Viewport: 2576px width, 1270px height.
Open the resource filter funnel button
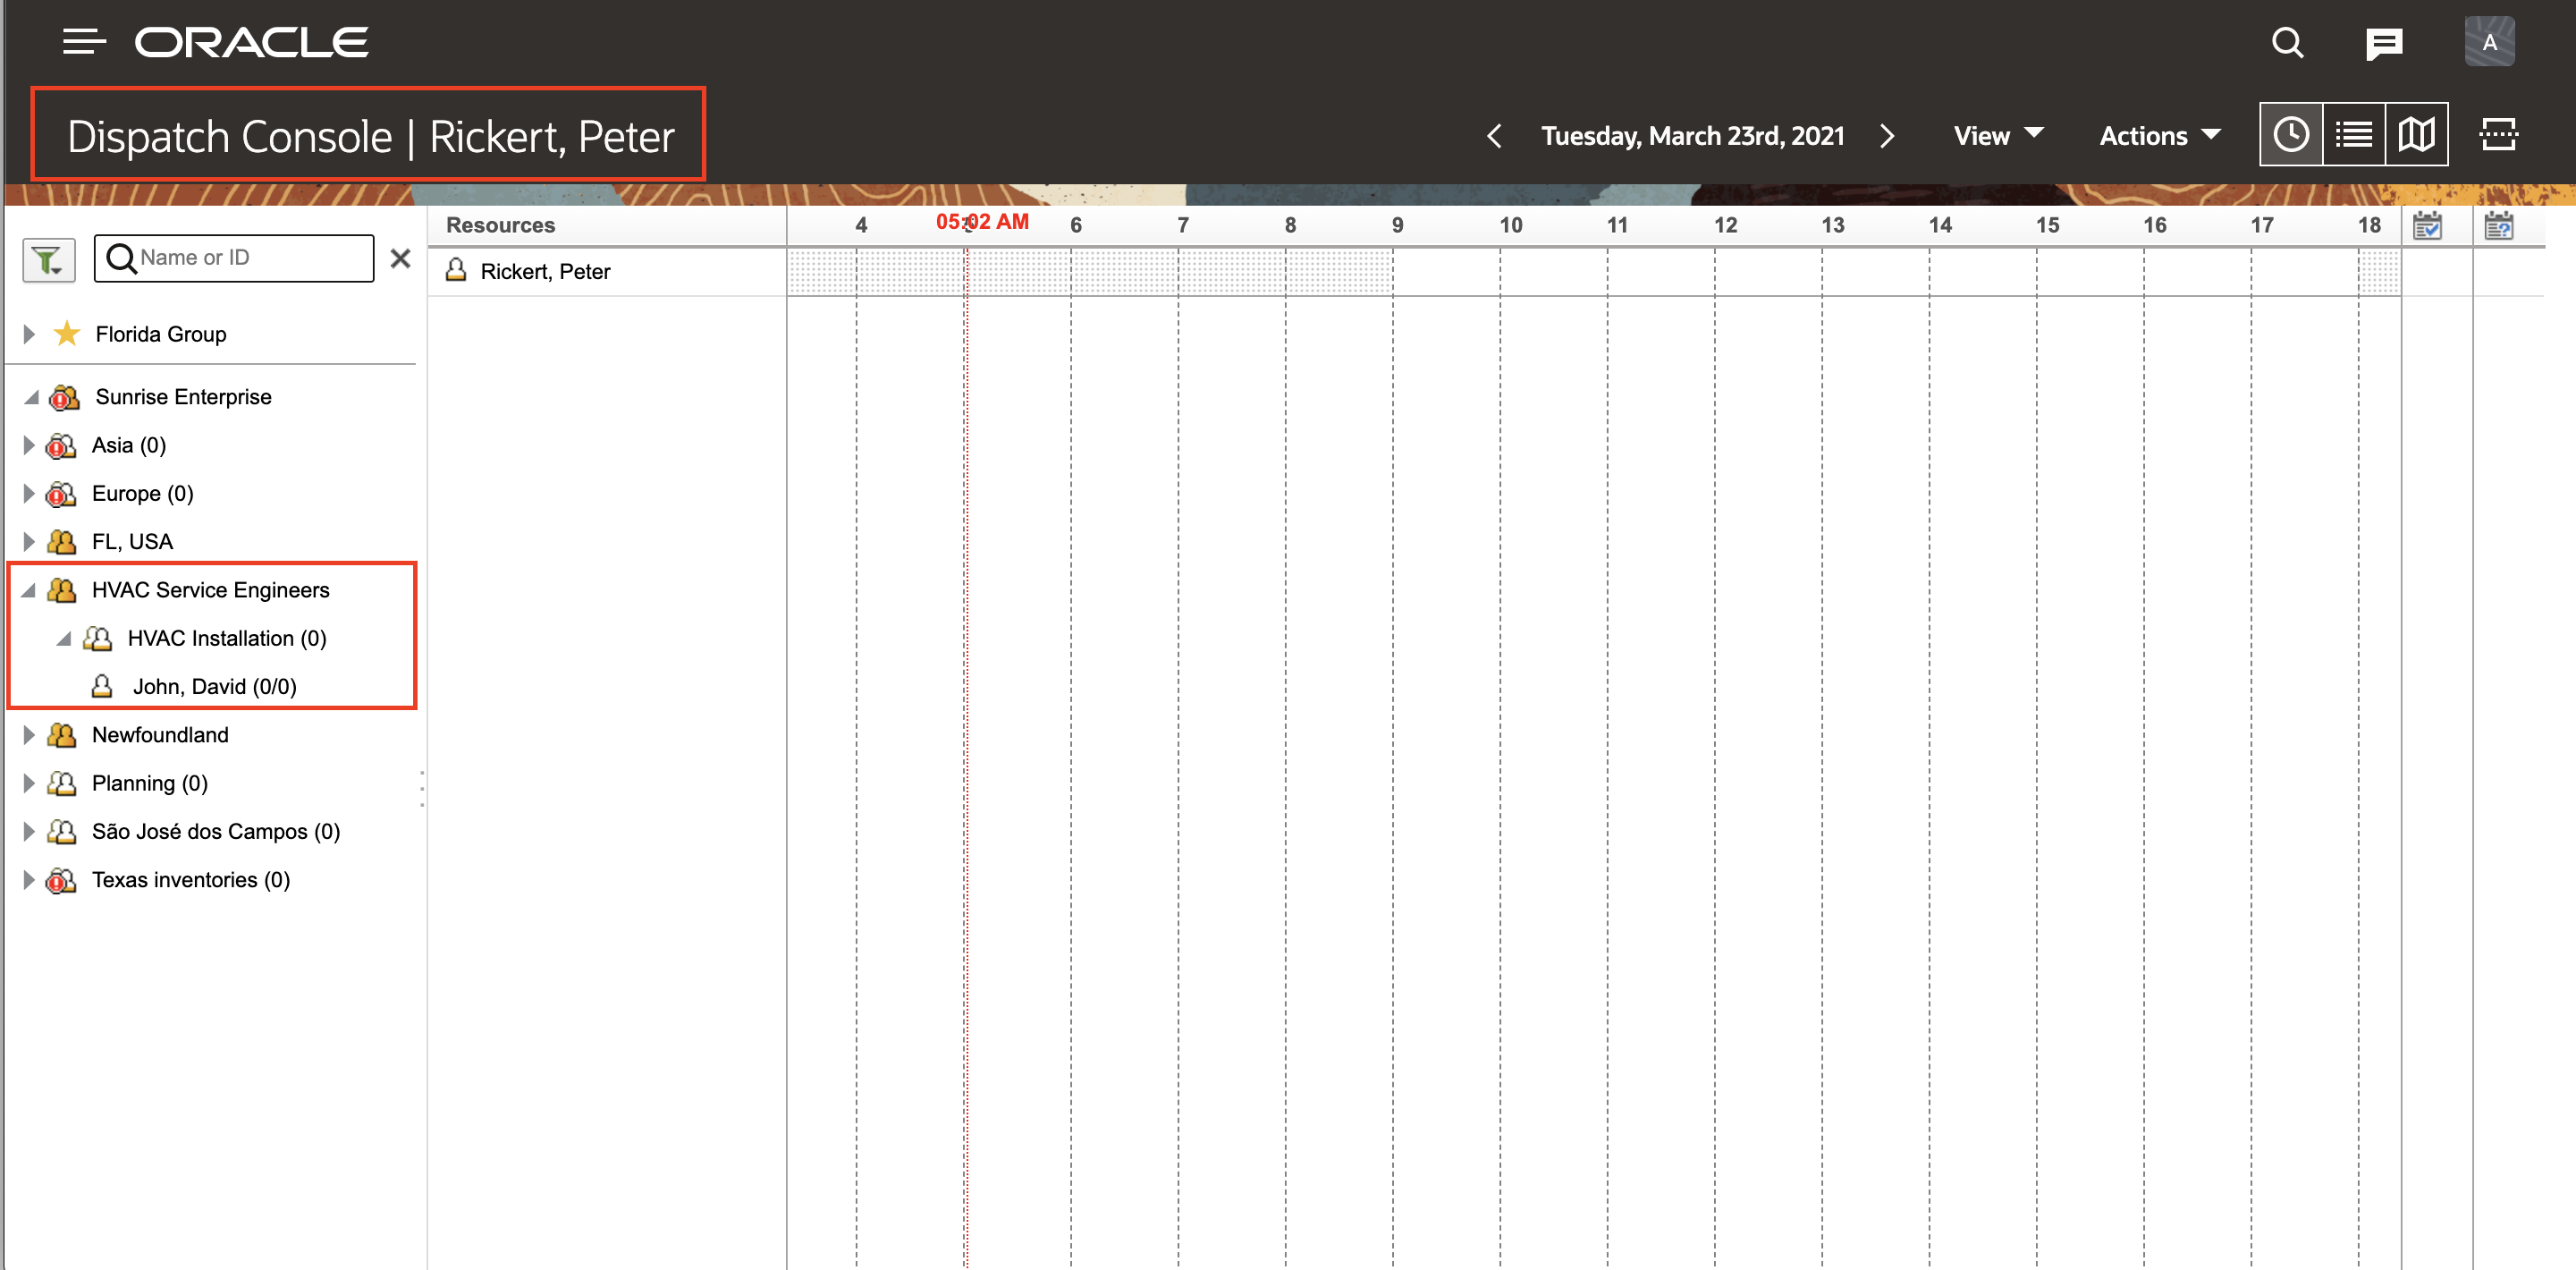tap(48, 260)
